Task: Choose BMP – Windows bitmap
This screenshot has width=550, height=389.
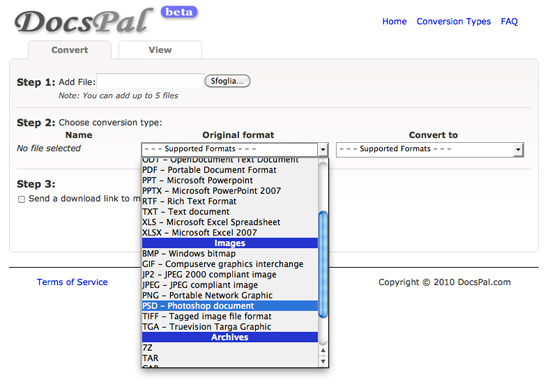Action: coord(230,254)
